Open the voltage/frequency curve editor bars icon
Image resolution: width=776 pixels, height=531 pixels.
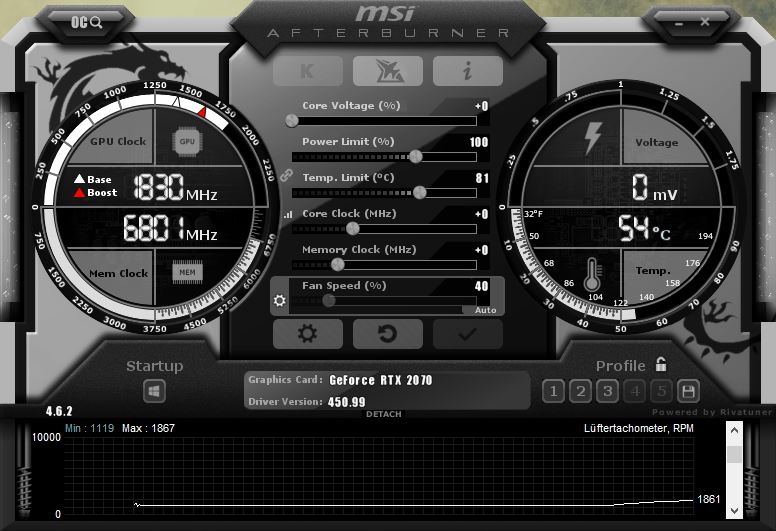[x=288, y=214]
